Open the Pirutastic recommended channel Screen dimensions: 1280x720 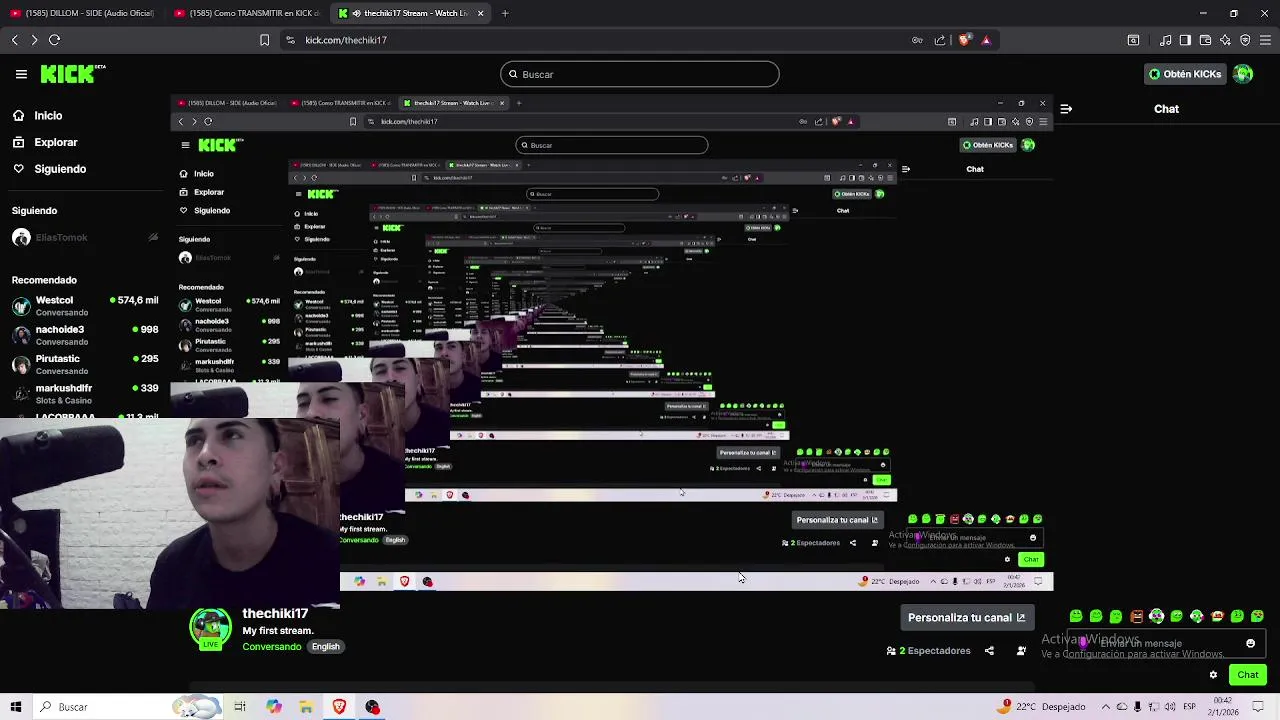click(85, 364)
